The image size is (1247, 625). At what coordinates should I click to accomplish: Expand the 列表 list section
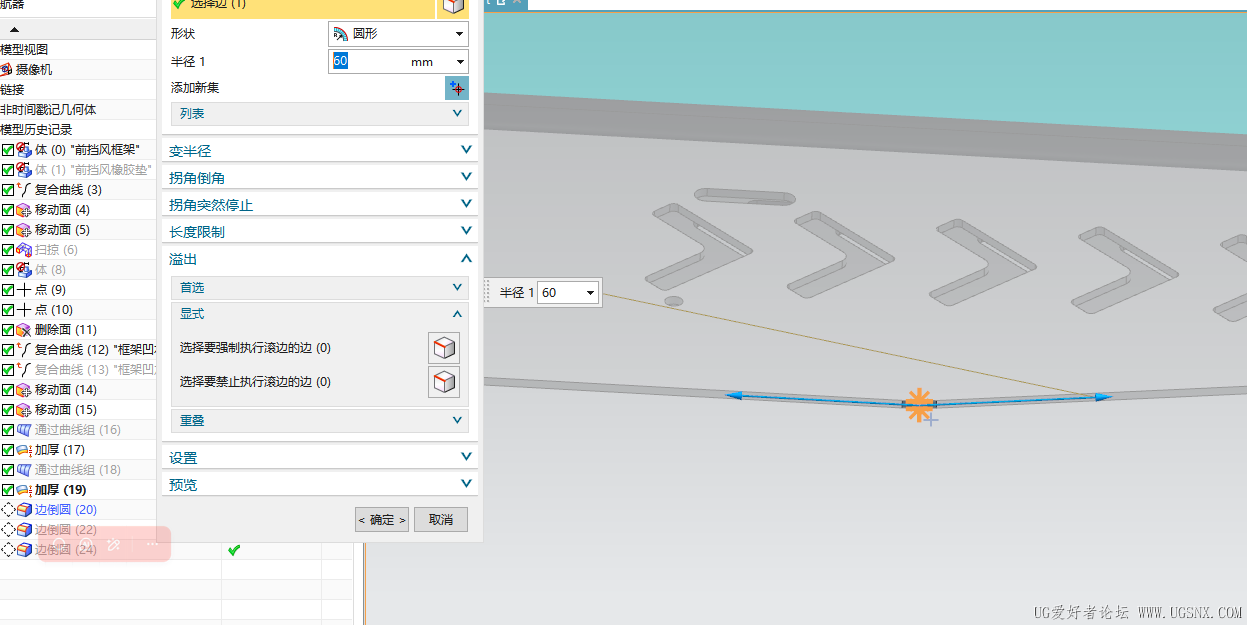[x=319, y=114]
